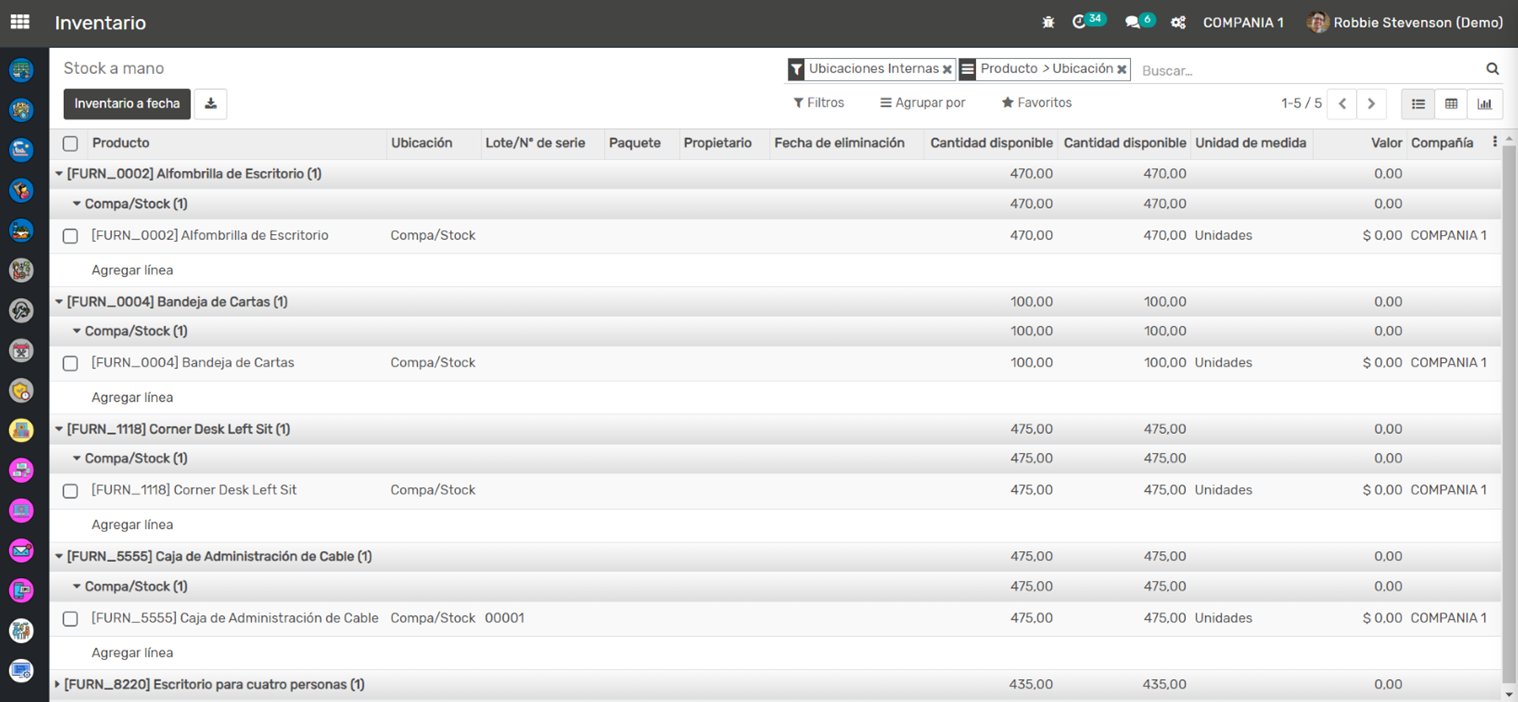The height and width of the screenshot is (702, 1518).
Task: Remove the Ubicaciones Internas filter tag
Action: coord(947,70)
